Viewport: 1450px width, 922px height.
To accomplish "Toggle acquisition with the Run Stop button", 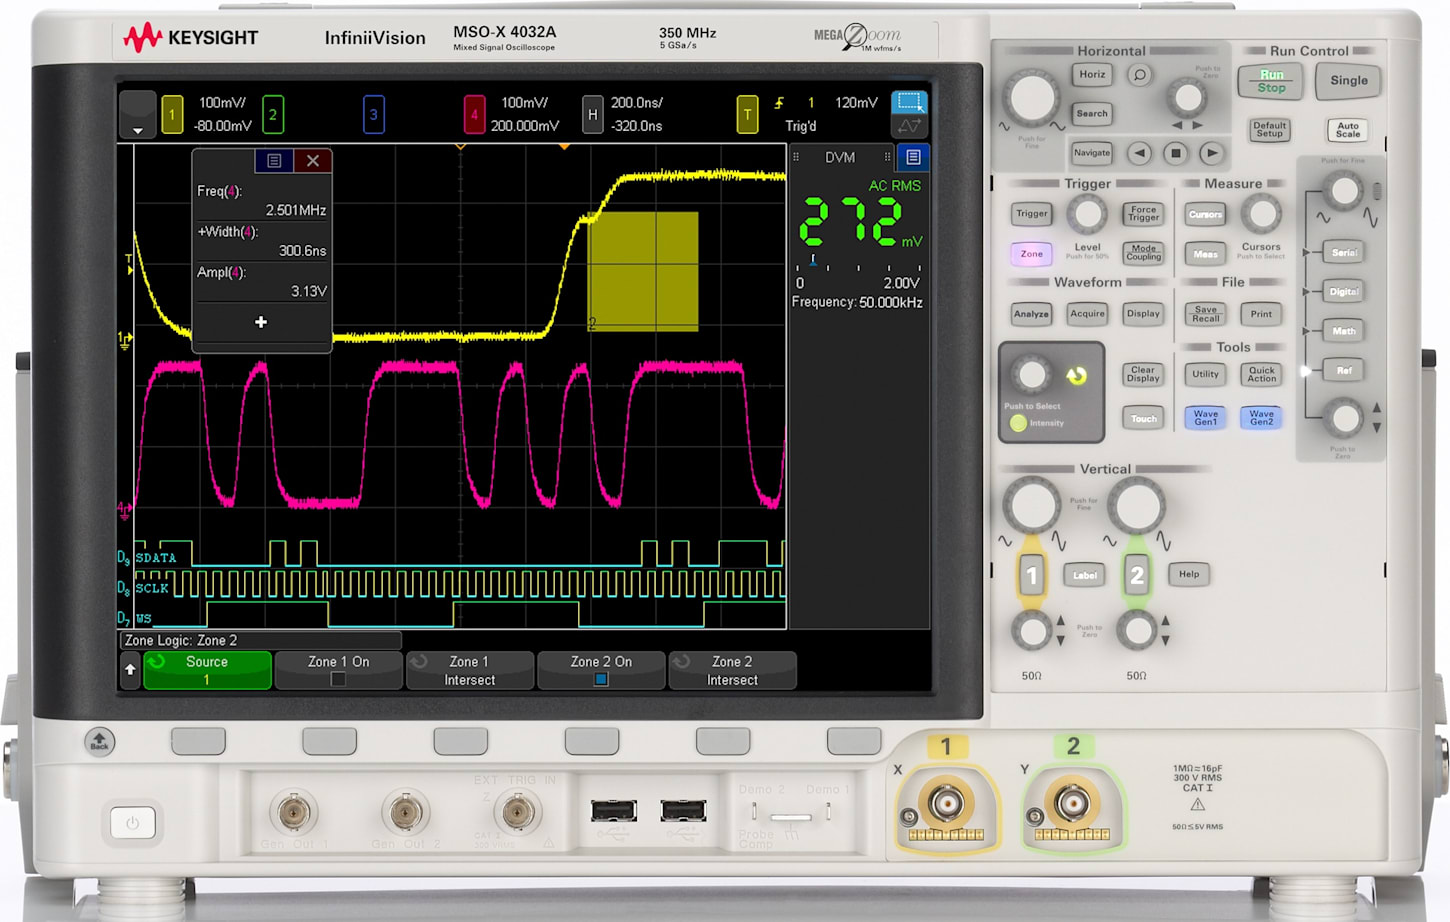I will click(x=1269, y=81).
